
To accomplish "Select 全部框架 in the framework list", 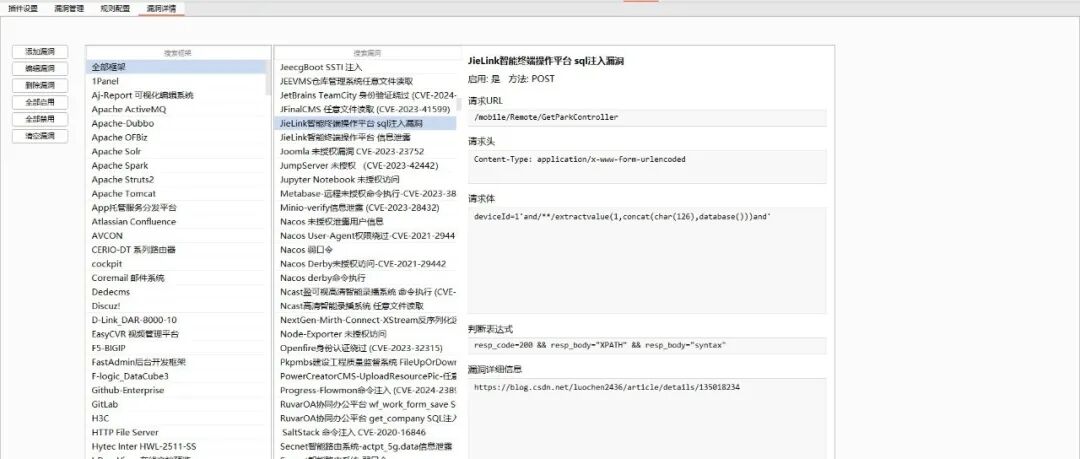I will point(176,67).
